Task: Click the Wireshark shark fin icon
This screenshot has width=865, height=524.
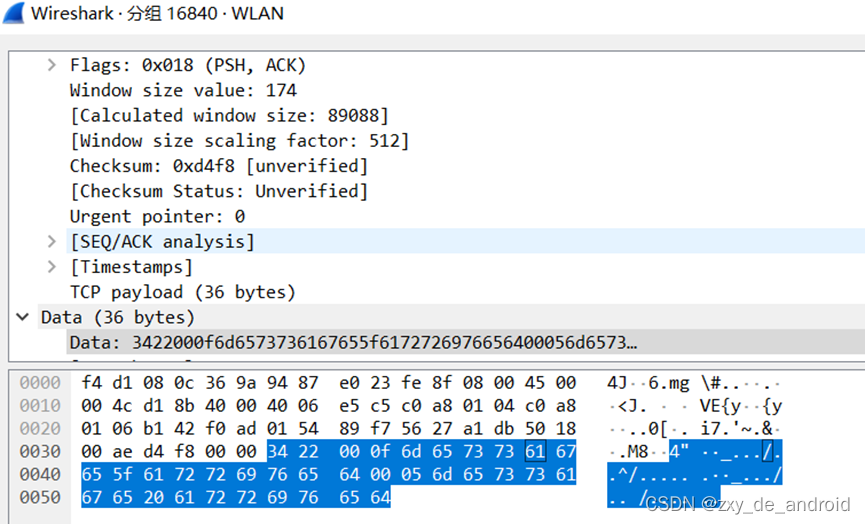Action: click(x=14, y=13)
